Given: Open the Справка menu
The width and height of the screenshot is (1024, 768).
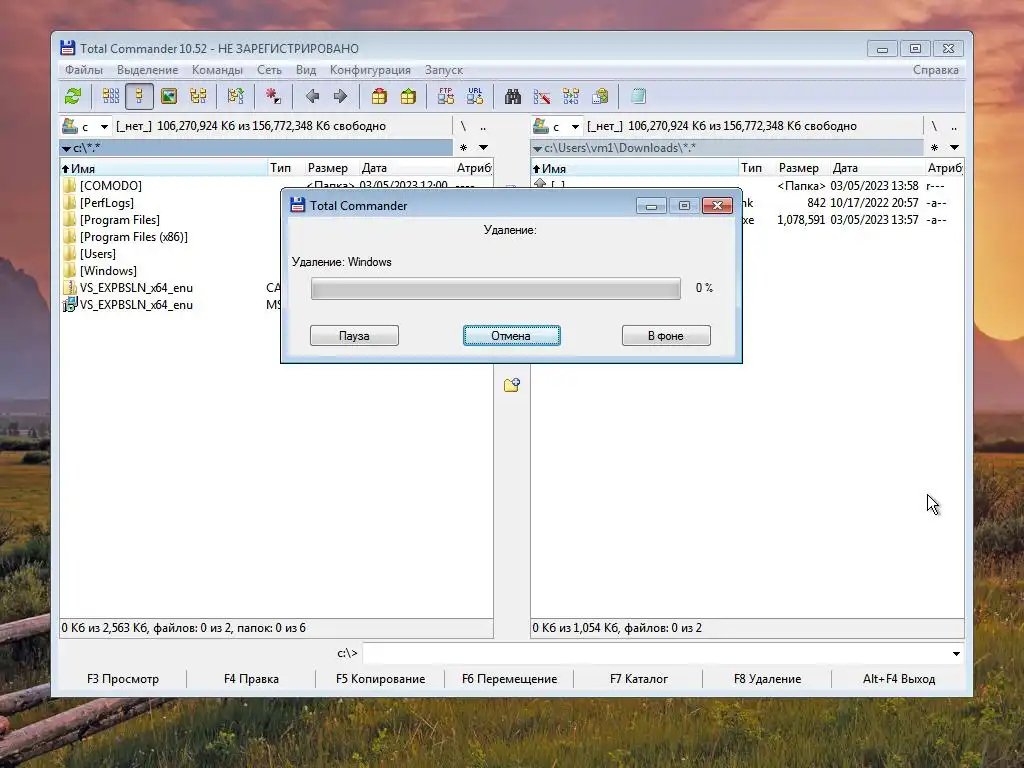Looking at the screenshot, I should coord(935,70).
